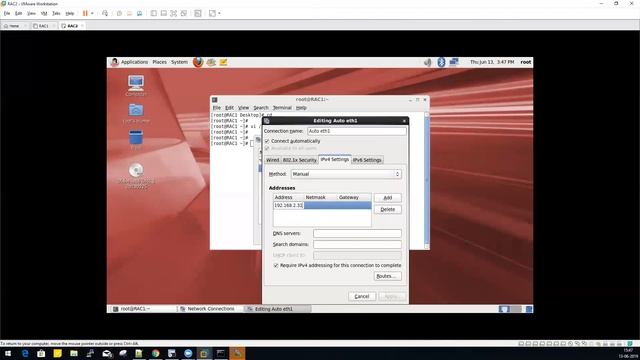This screenshot has width=640, height=360.
Task: Open the GNOME Places menu
Action: [x=159, y=62]
